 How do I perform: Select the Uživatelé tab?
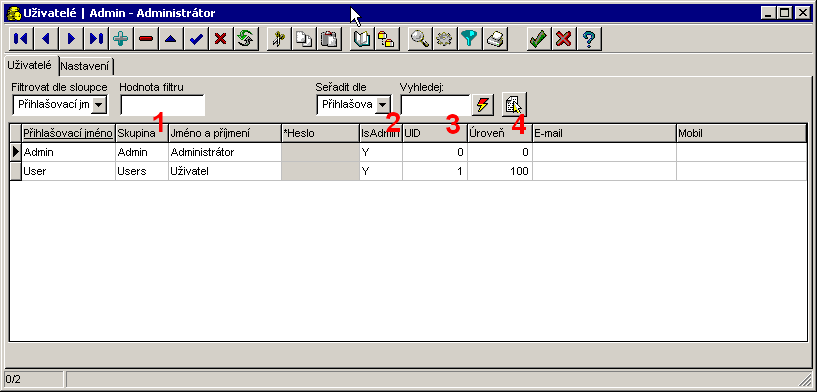click(29, 66)
